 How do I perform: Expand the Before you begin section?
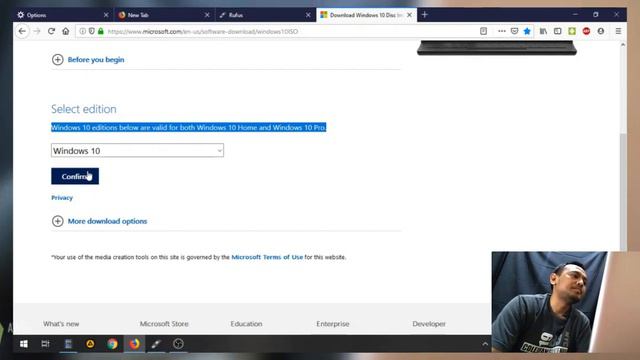point(88,60)
